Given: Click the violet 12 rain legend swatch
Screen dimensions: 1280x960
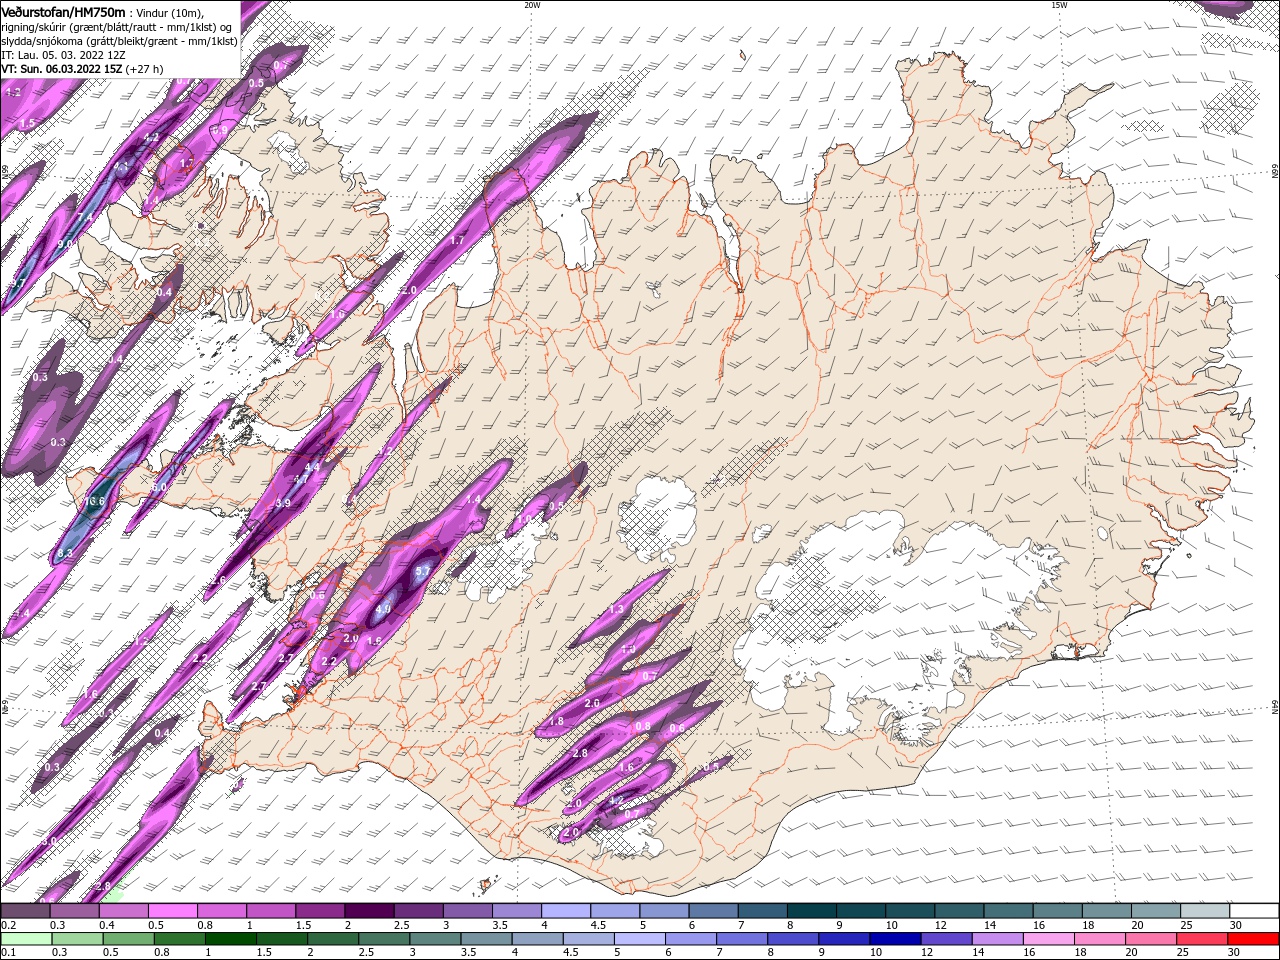Looking at the screenshot, I should coord(945,939).
